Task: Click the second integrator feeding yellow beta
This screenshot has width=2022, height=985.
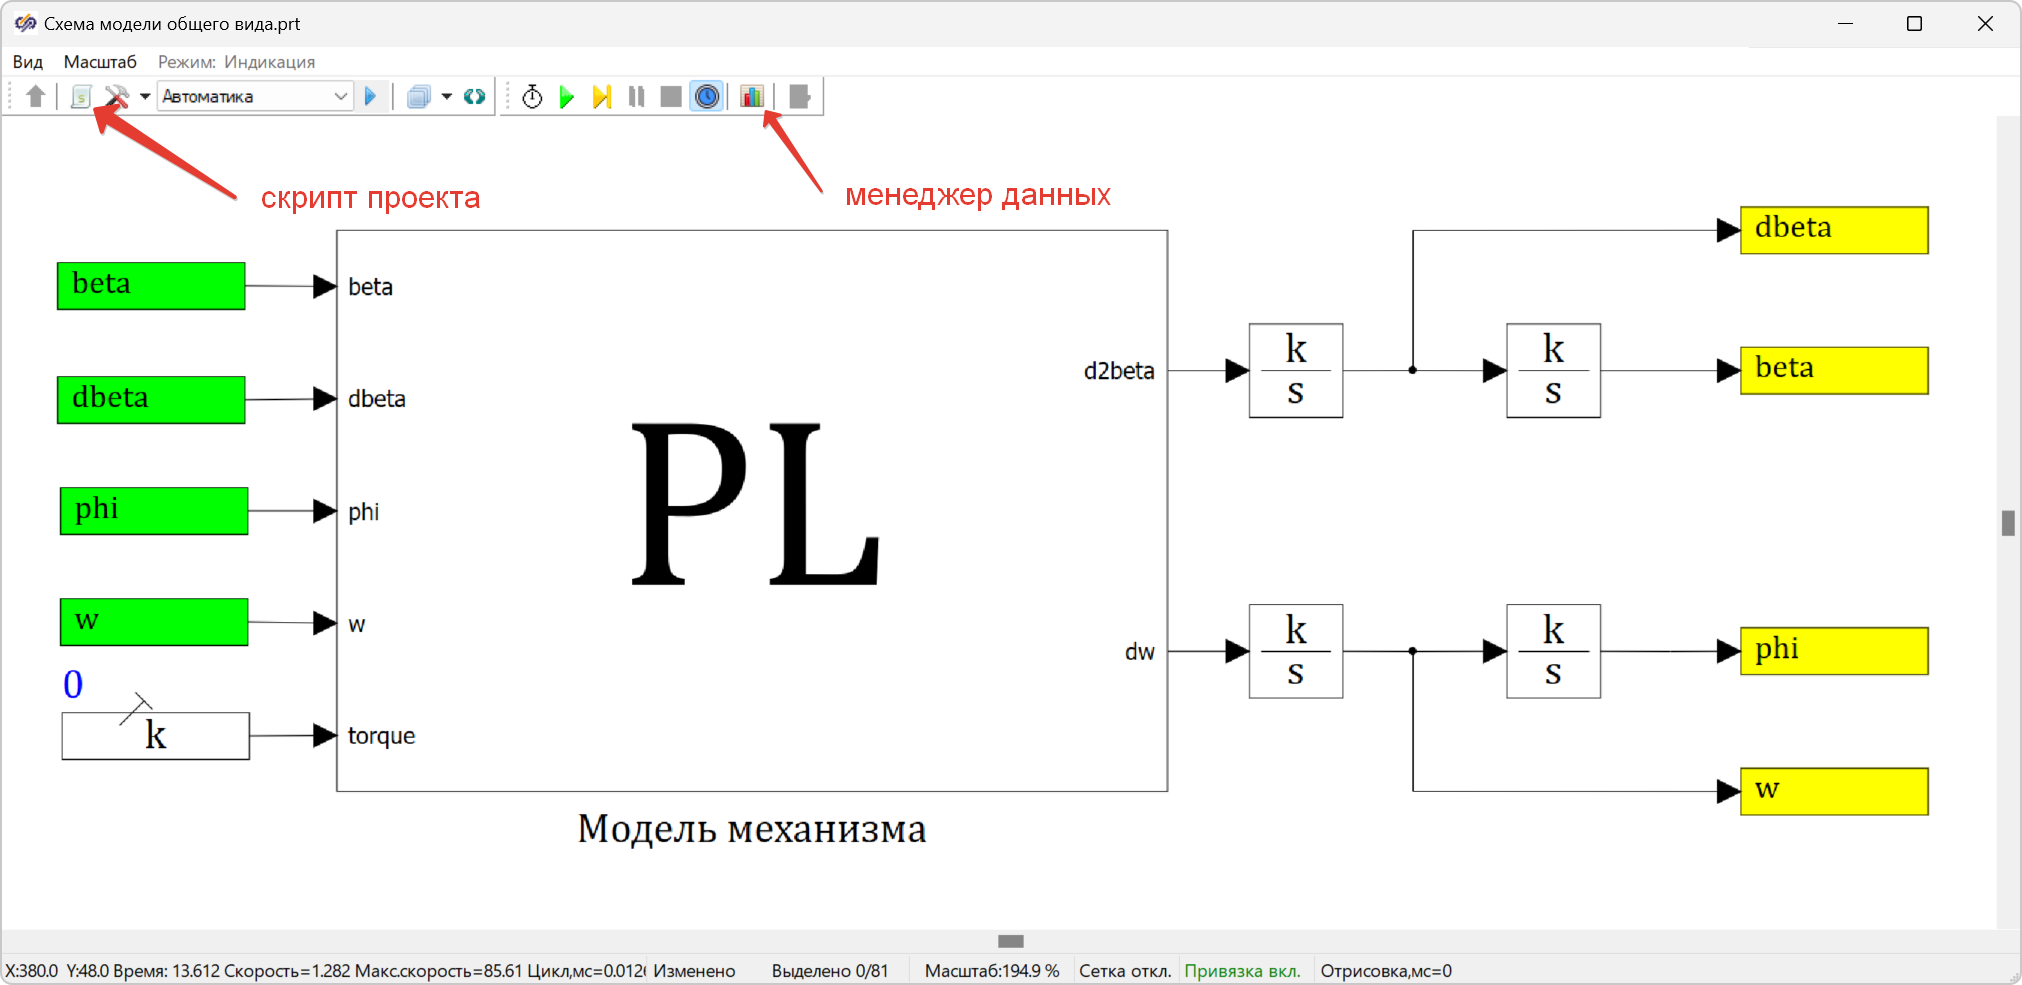Action: click(x=1553, y=370)
